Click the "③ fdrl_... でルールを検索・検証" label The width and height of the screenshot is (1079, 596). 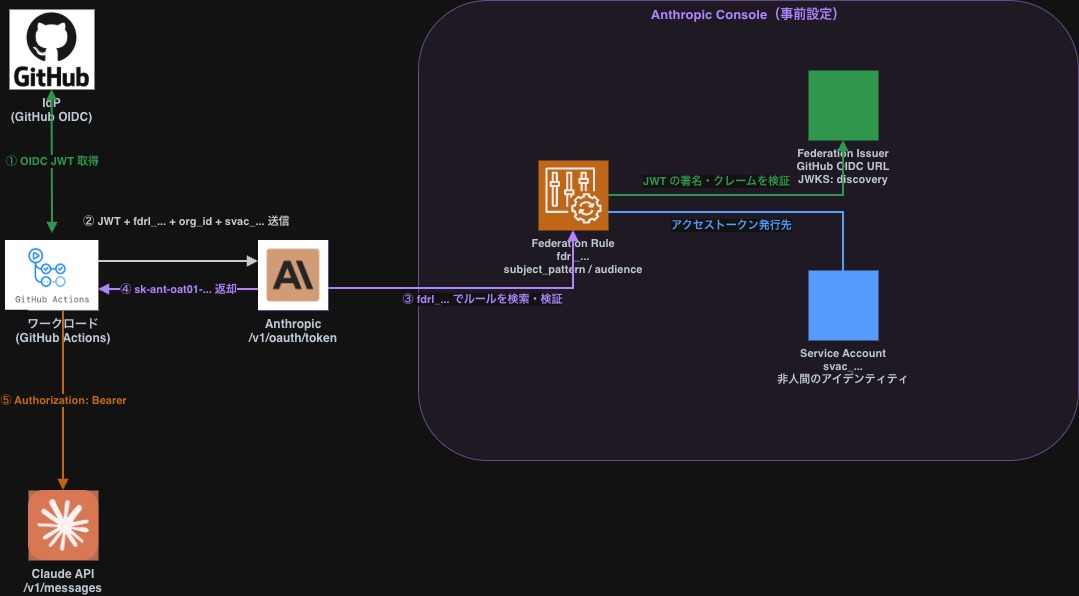[x=482, y=299]
